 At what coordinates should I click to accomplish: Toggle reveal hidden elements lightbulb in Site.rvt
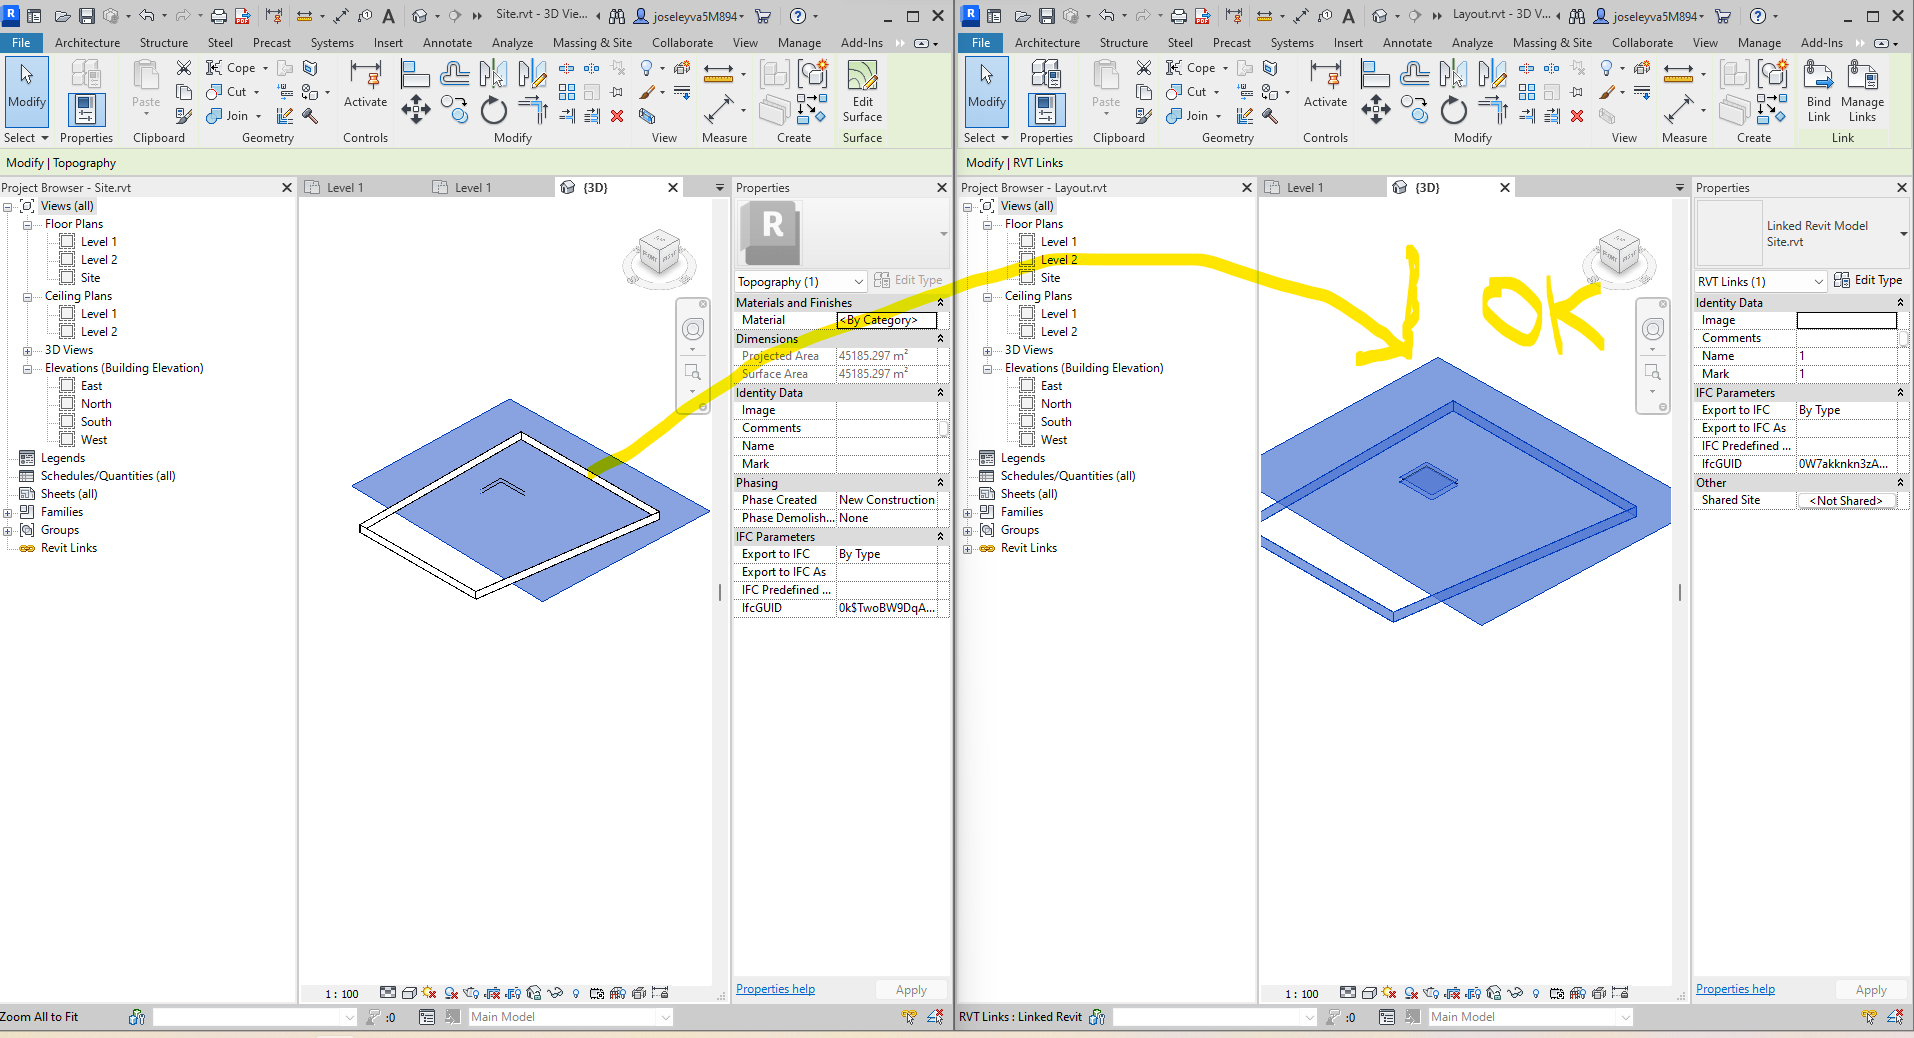[576, 993]
